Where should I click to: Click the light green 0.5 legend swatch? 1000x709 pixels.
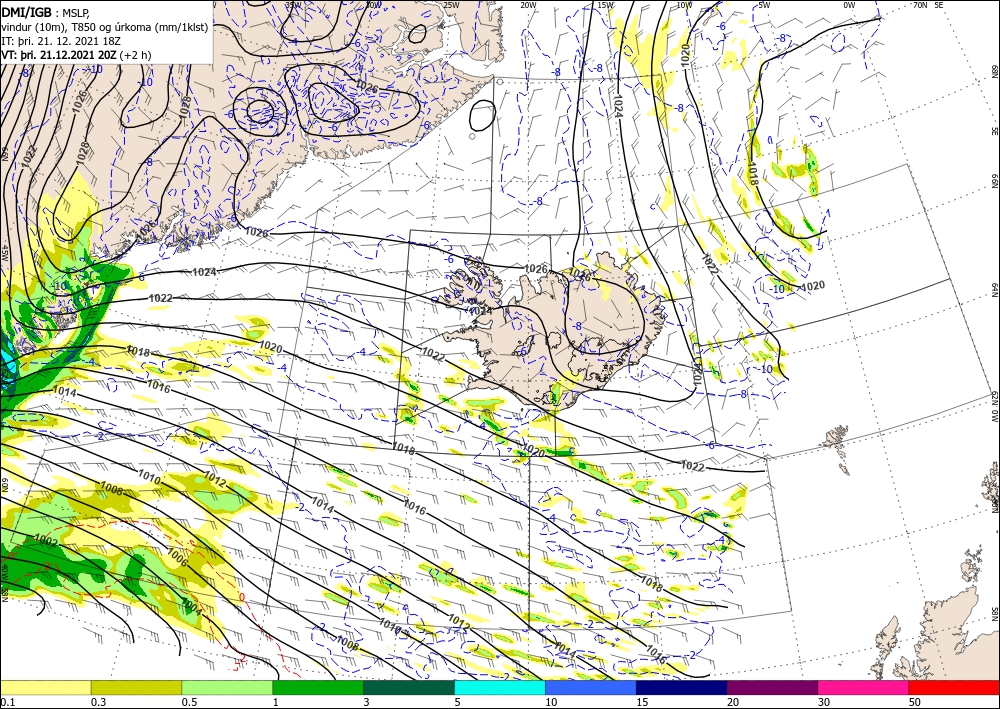[227, 687]
